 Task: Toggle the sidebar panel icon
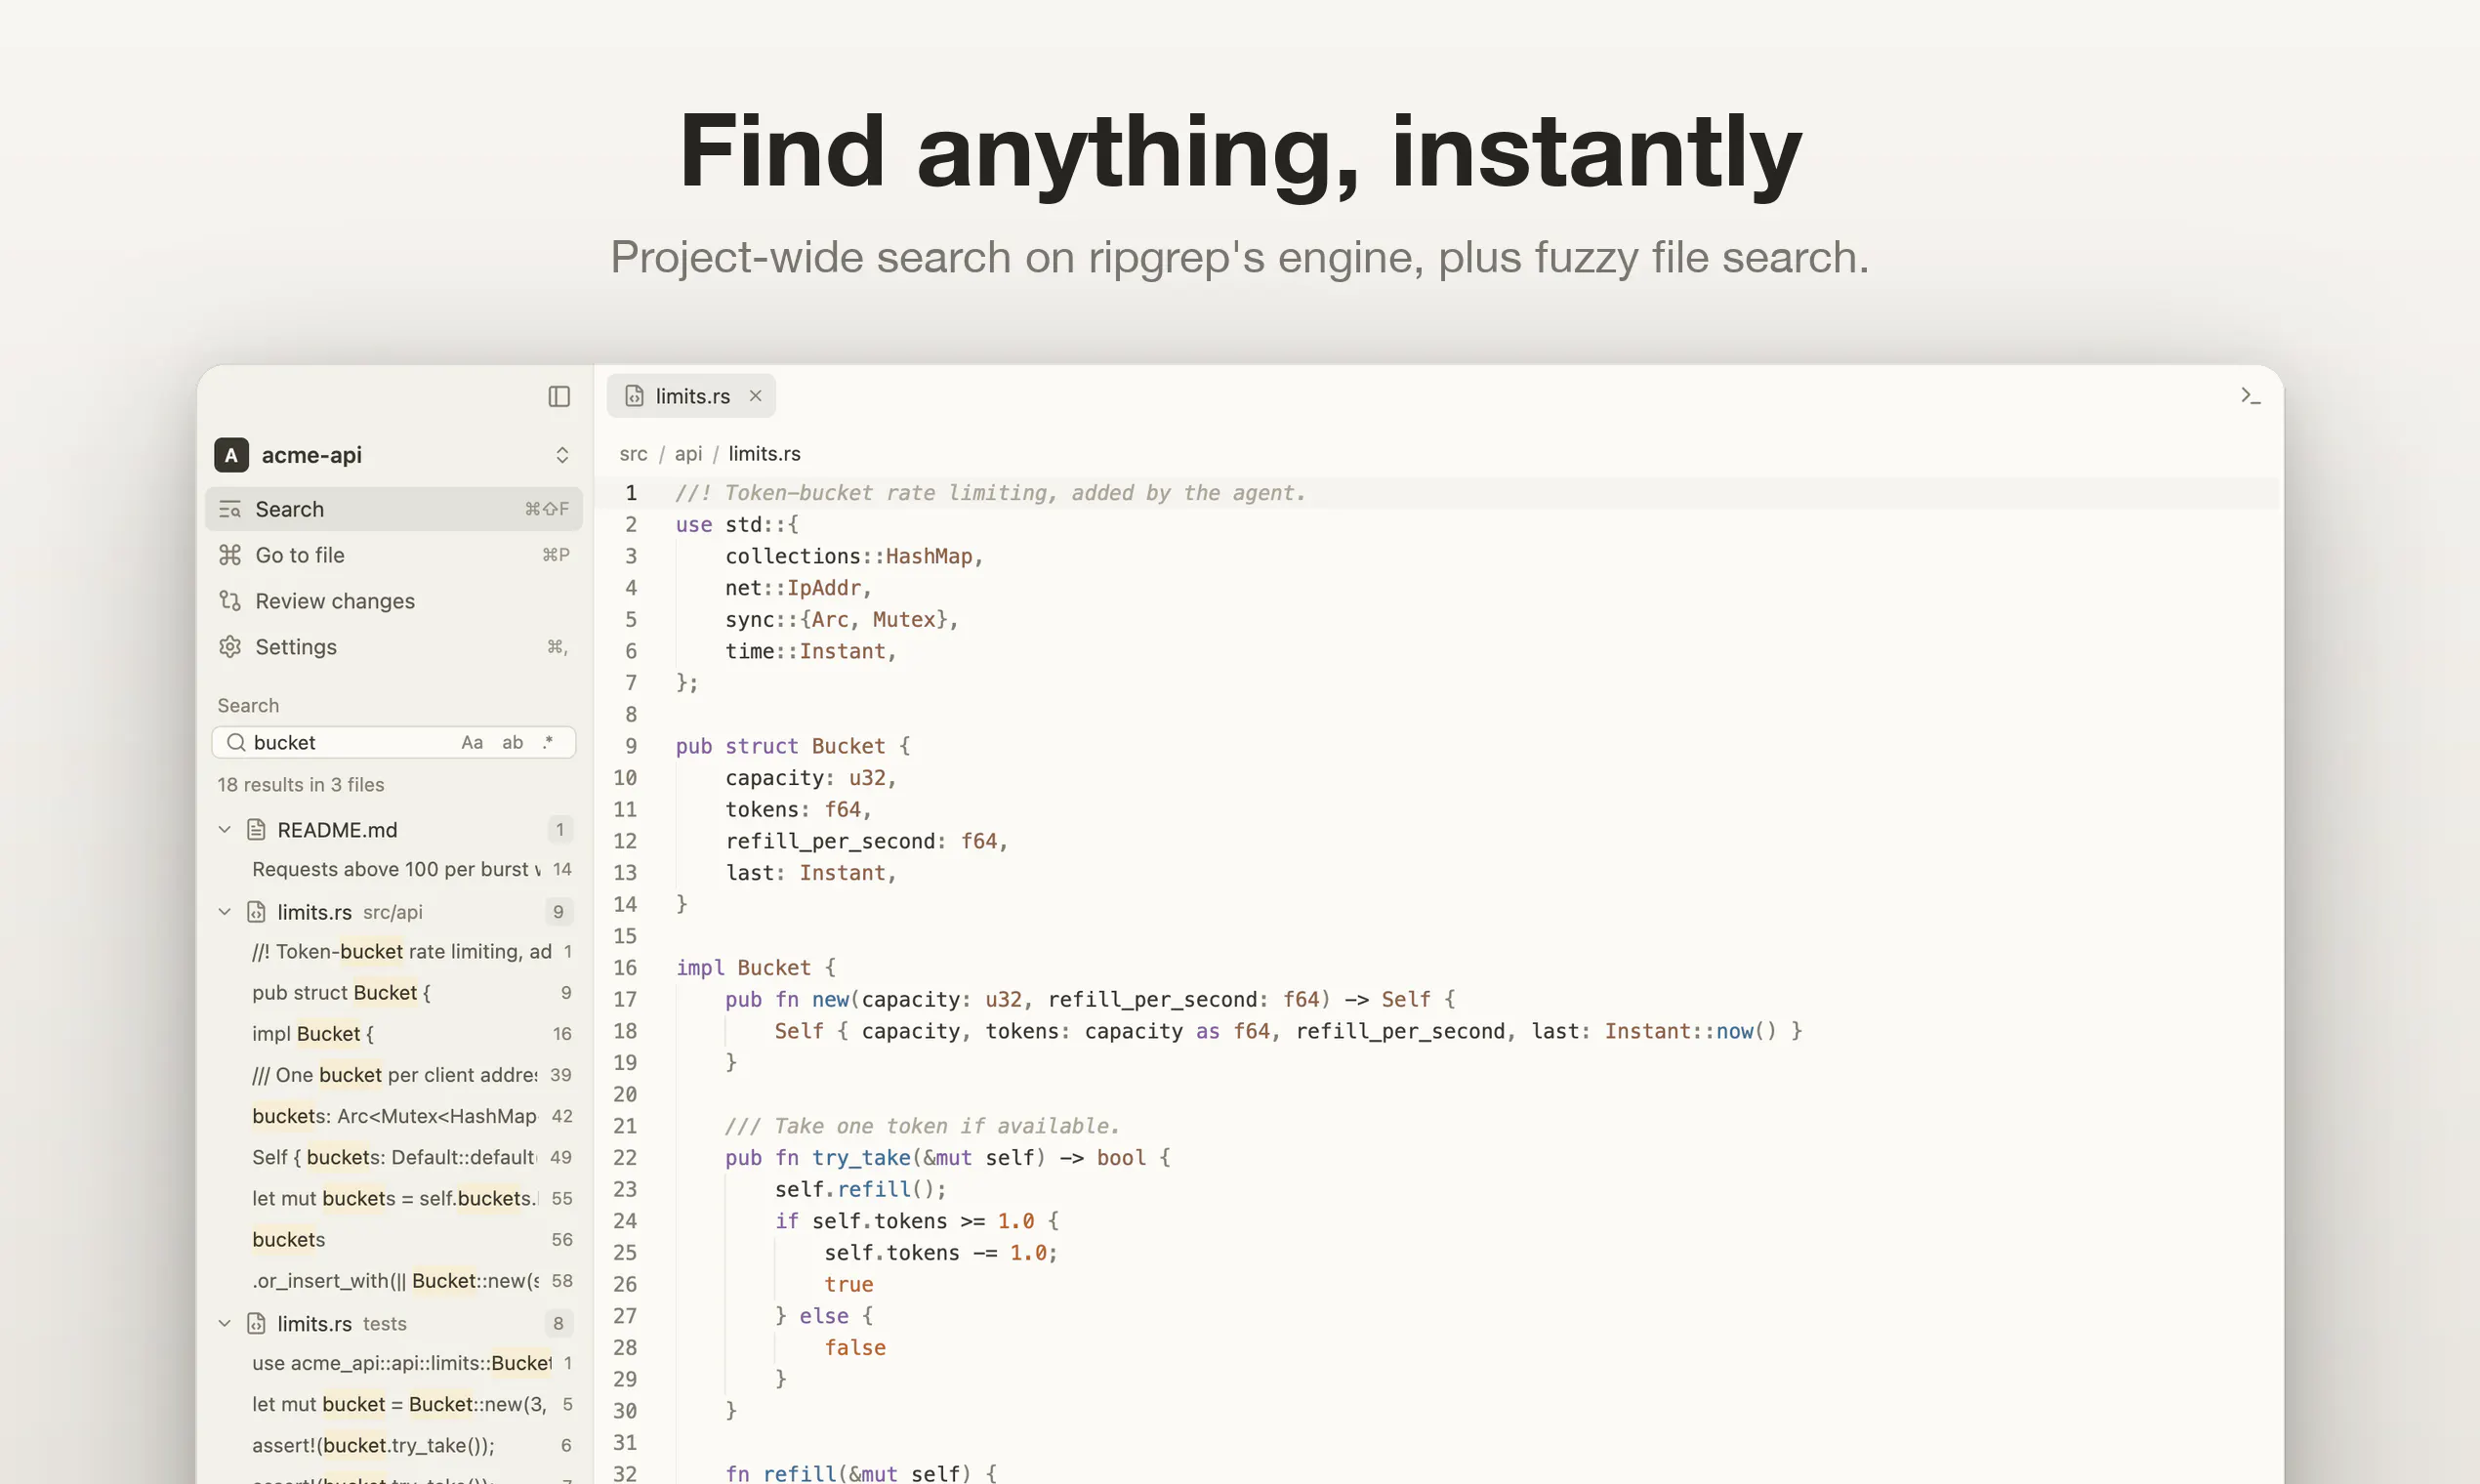point(559,397)
